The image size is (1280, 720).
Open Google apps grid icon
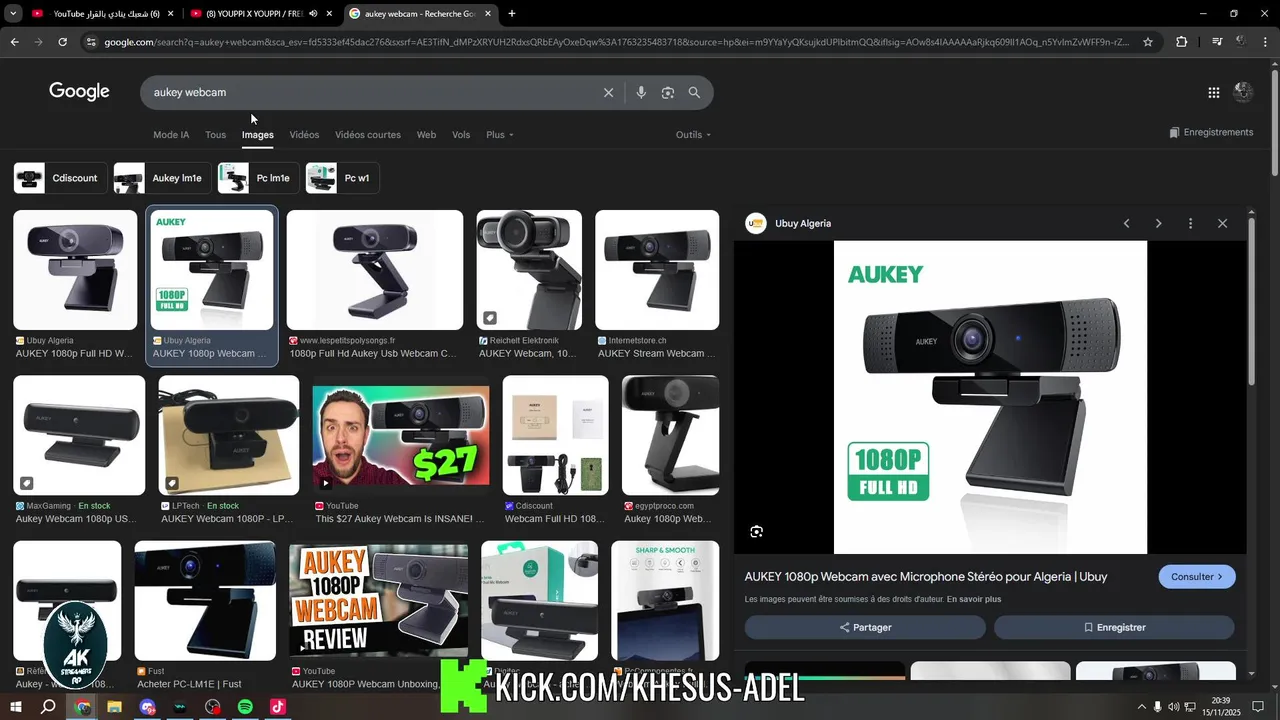coord(1213,92)
